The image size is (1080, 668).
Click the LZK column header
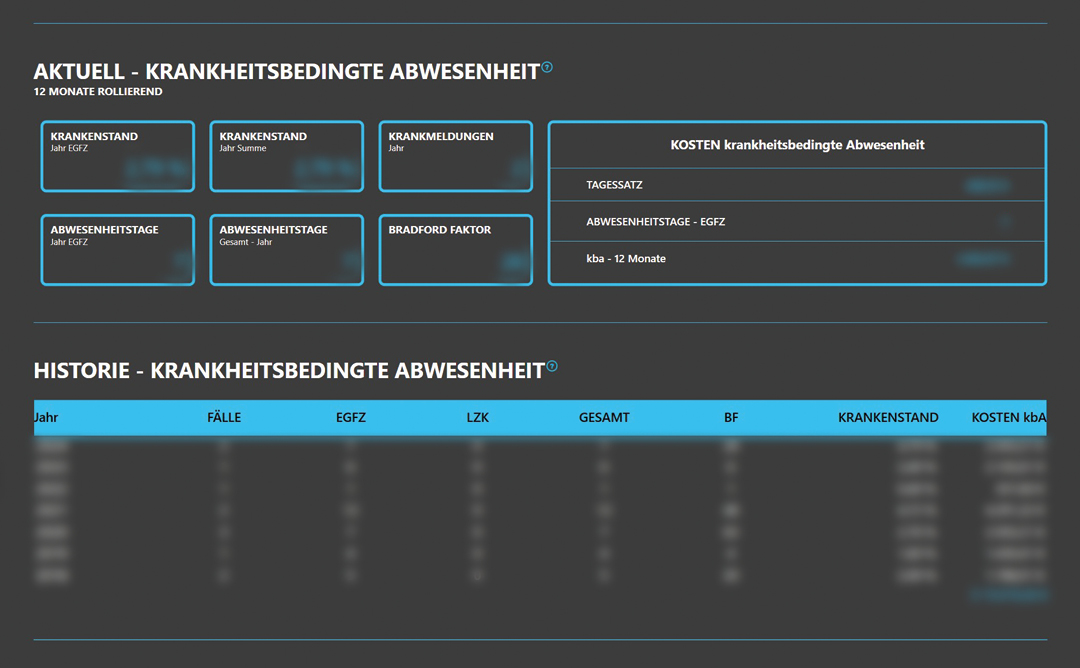477,417
